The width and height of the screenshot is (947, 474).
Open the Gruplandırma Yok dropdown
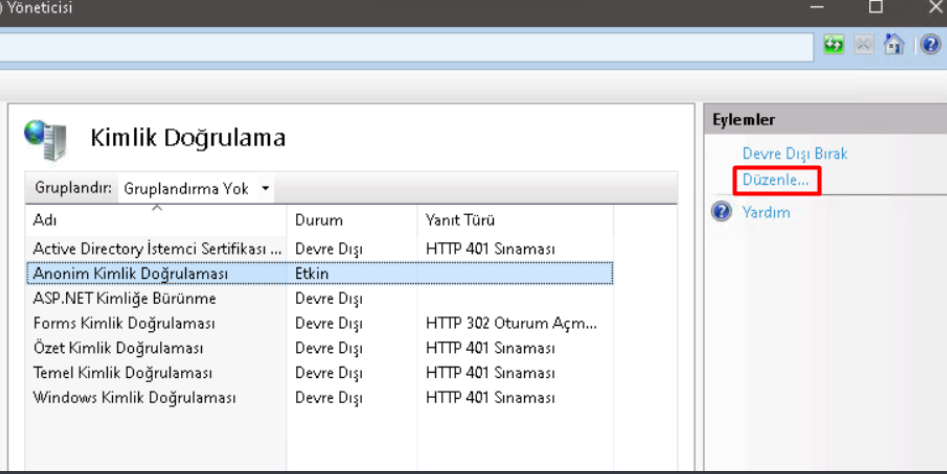[196, 188]
